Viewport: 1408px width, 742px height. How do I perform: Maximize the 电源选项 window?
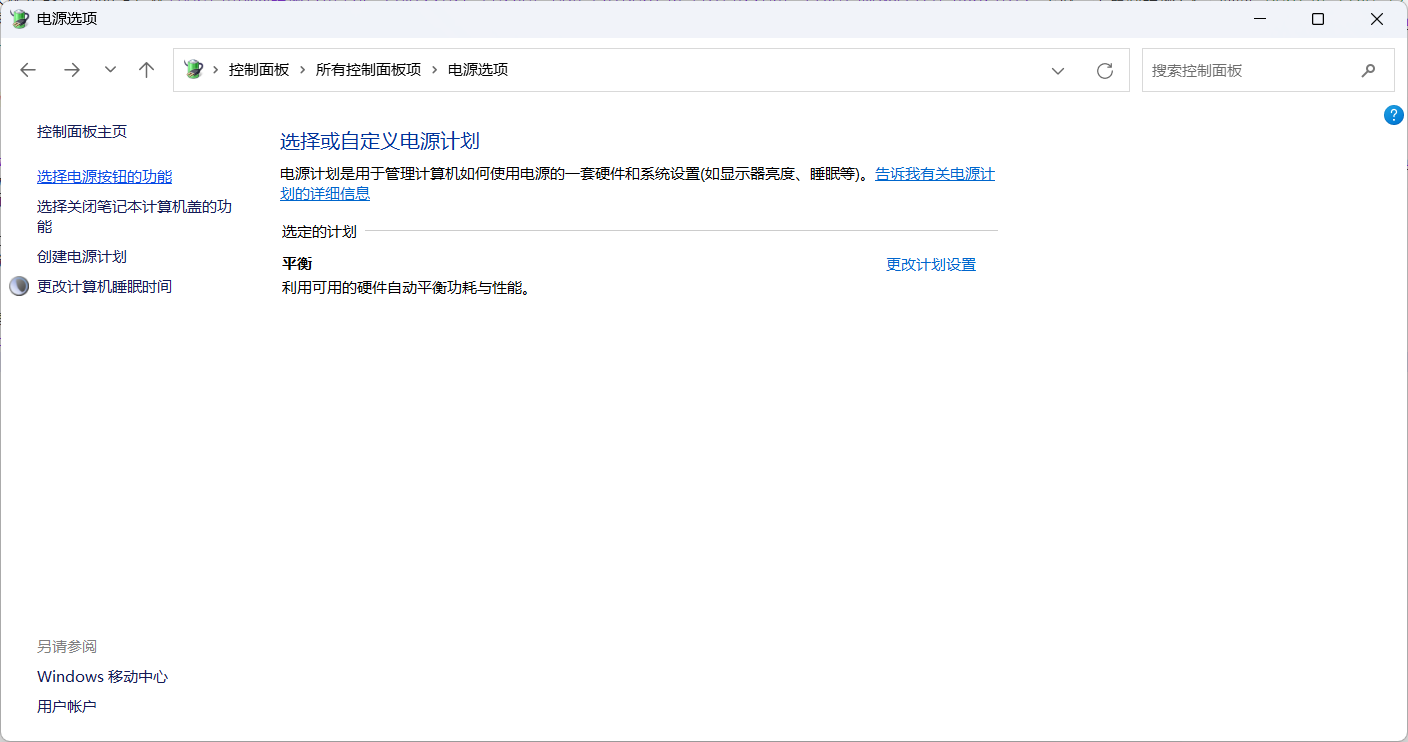pyautogui.click(x=1318, y=19)
